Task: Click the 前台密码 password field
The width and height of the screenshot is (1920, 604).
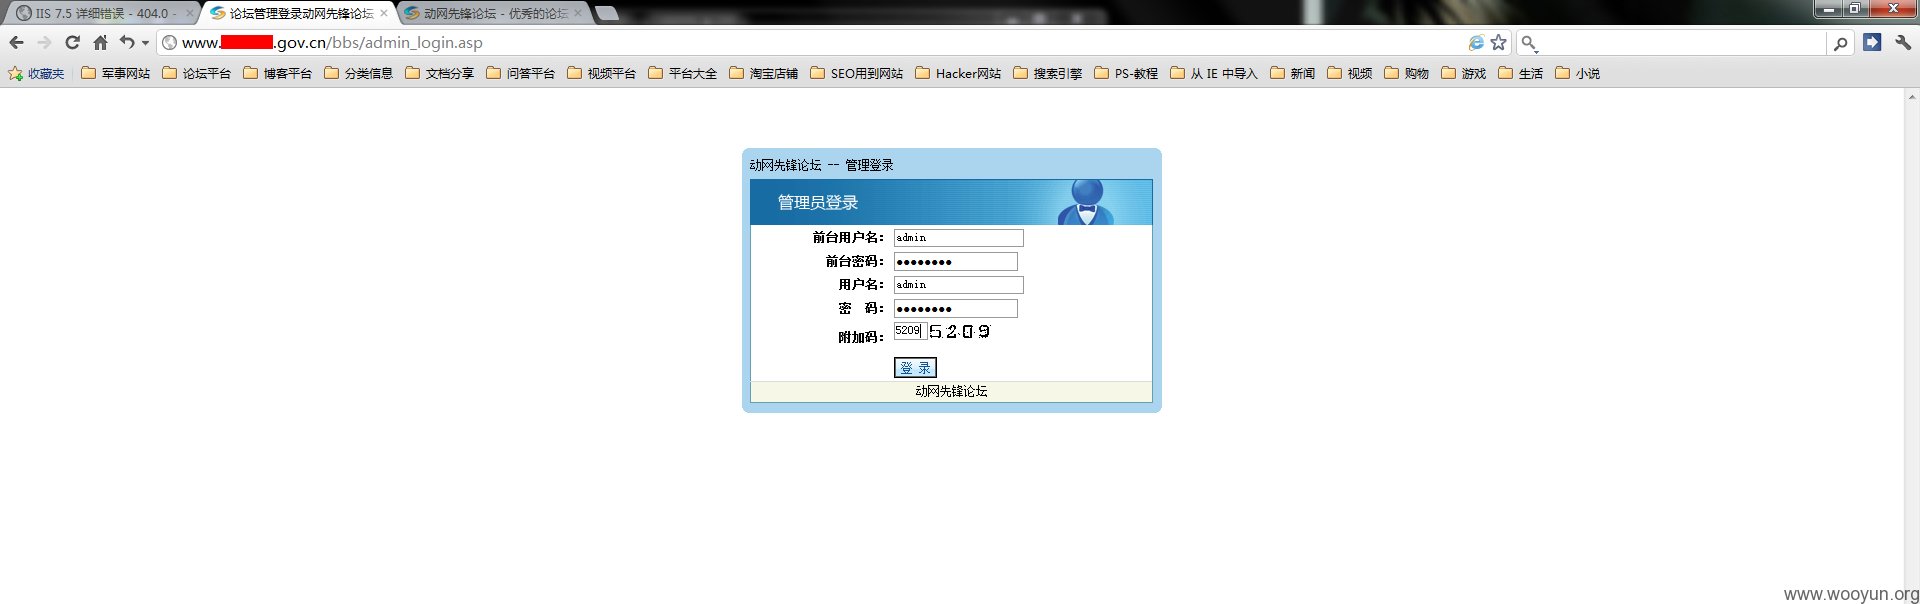Action: [955, 262]
